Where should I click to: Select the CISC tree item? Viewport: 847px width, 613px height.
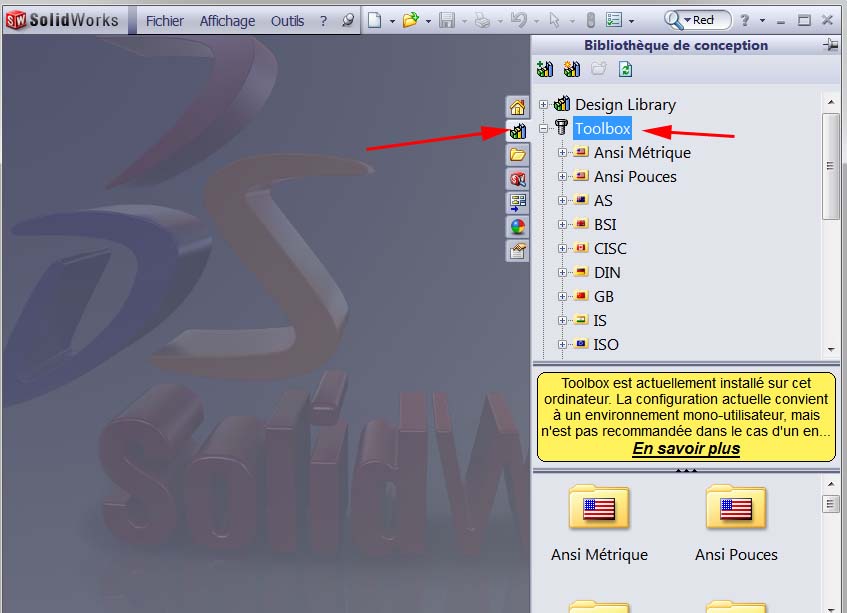coord(610,248)
